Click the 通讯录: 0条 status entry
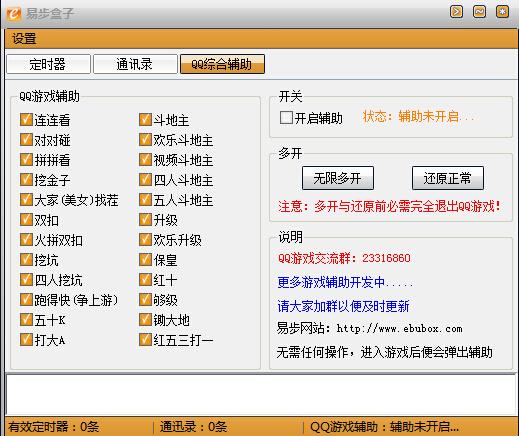519x436 pixels. coord(193,427)
